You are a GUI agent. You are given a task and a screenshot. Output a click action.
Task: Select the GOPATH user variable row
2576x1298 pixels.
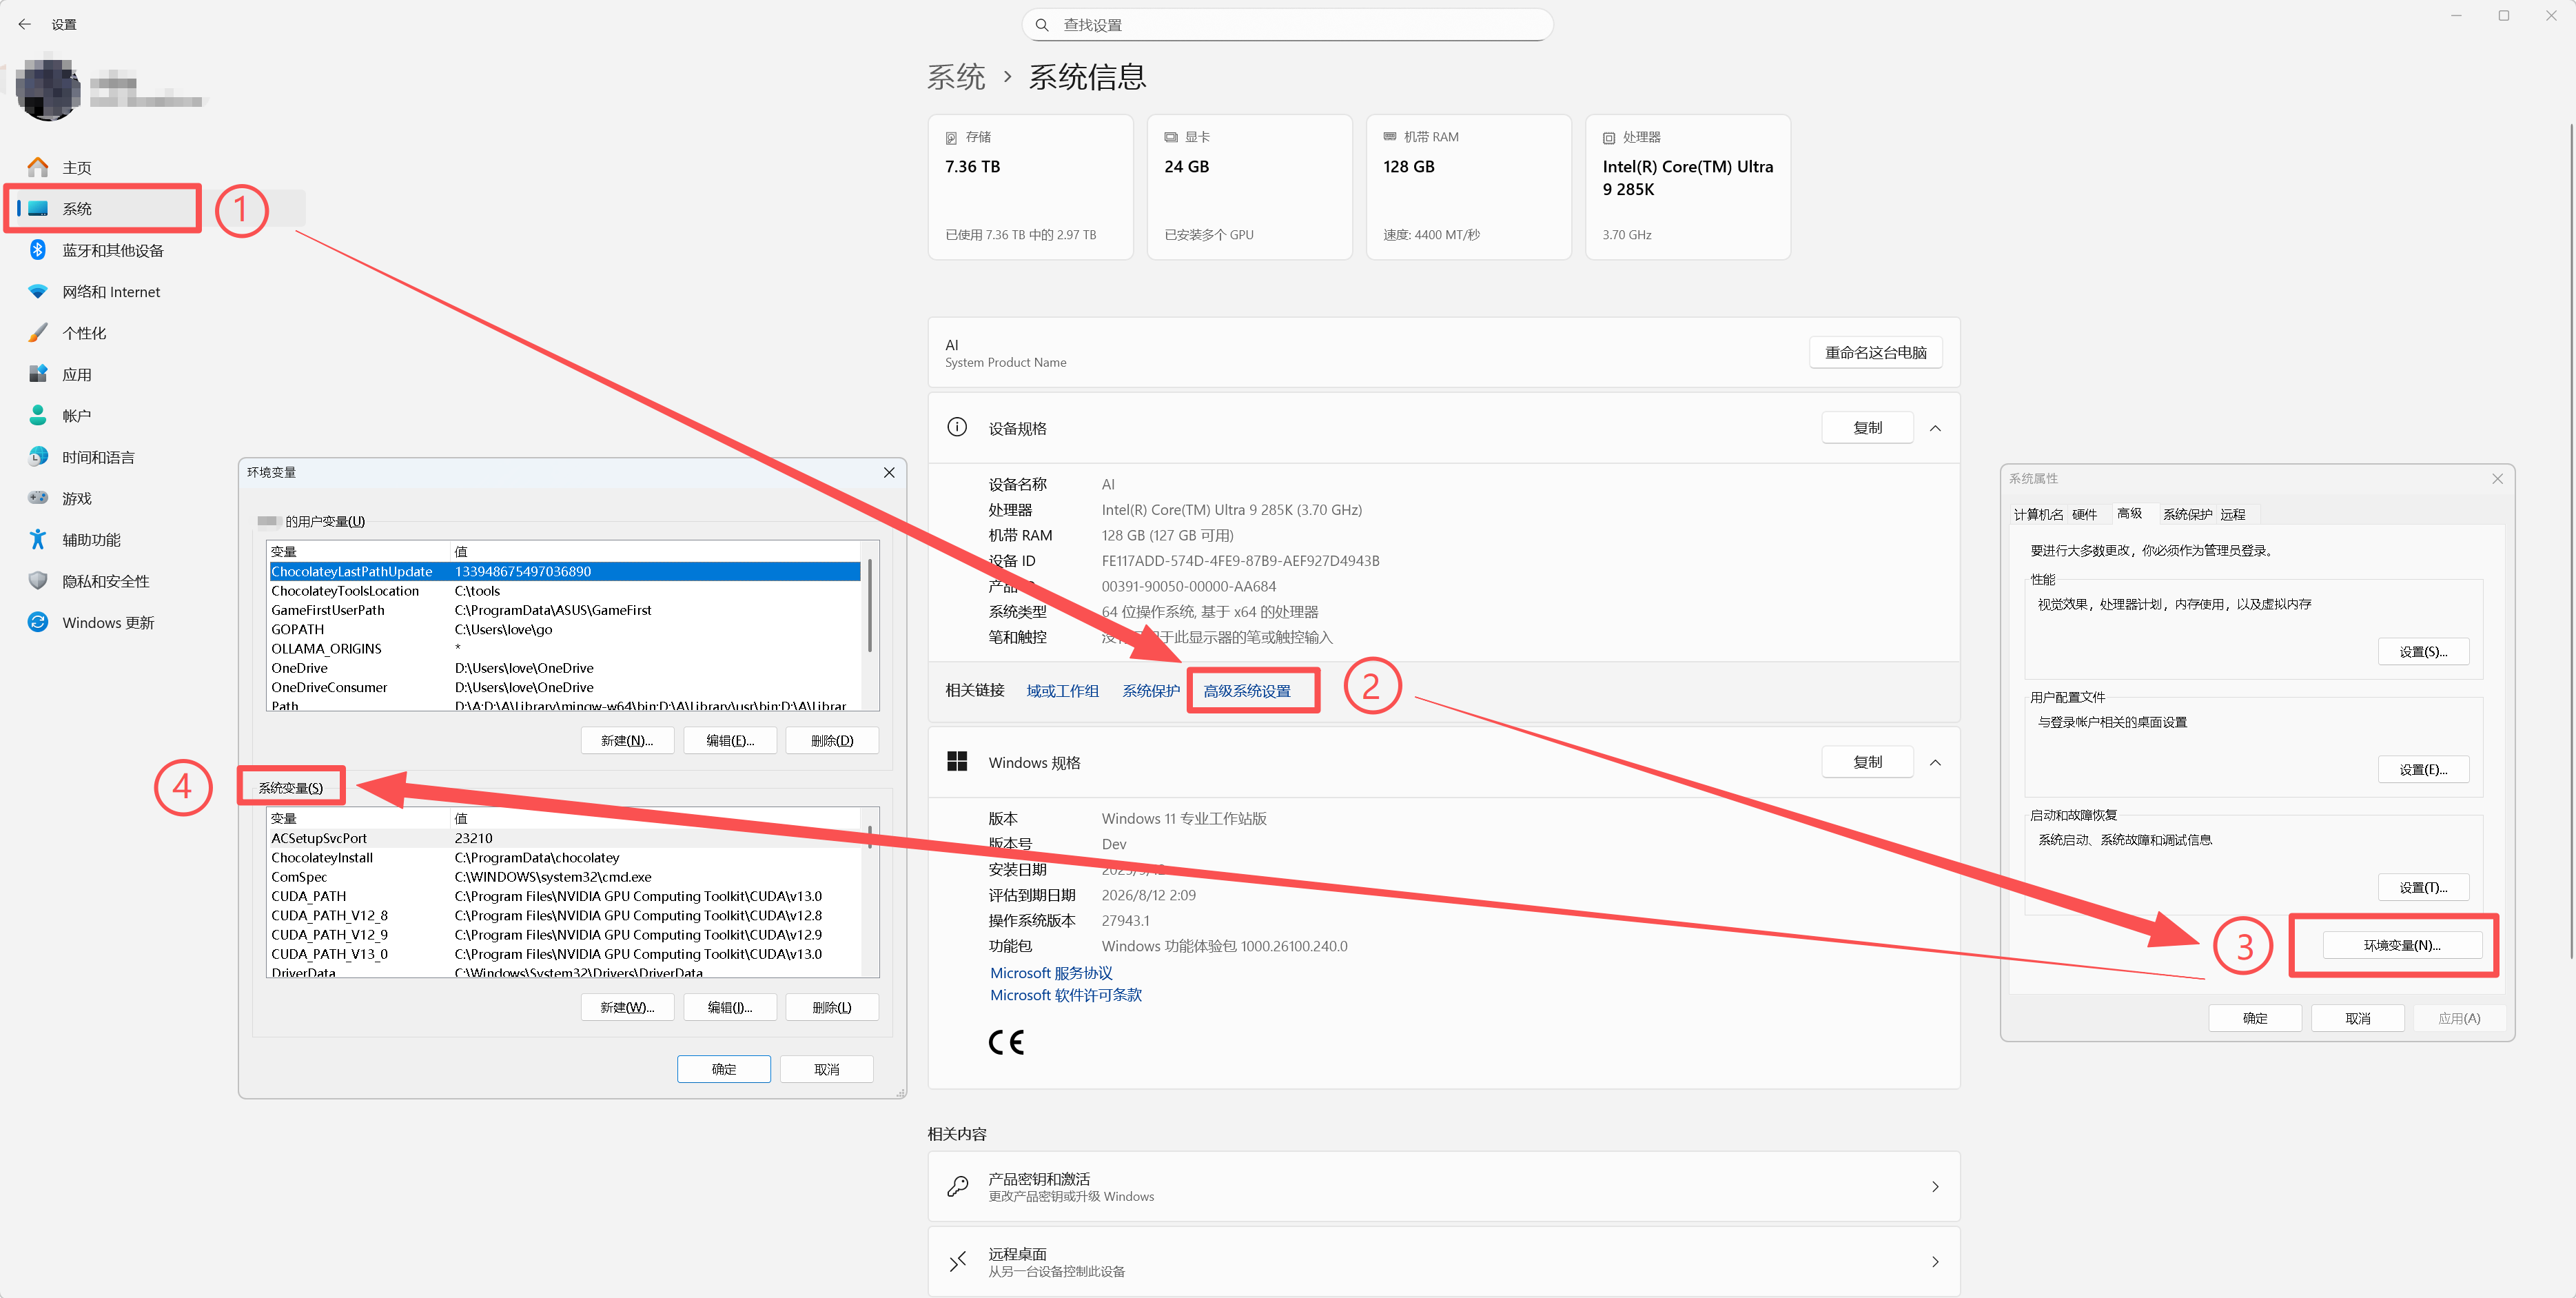tap(565, 629)
